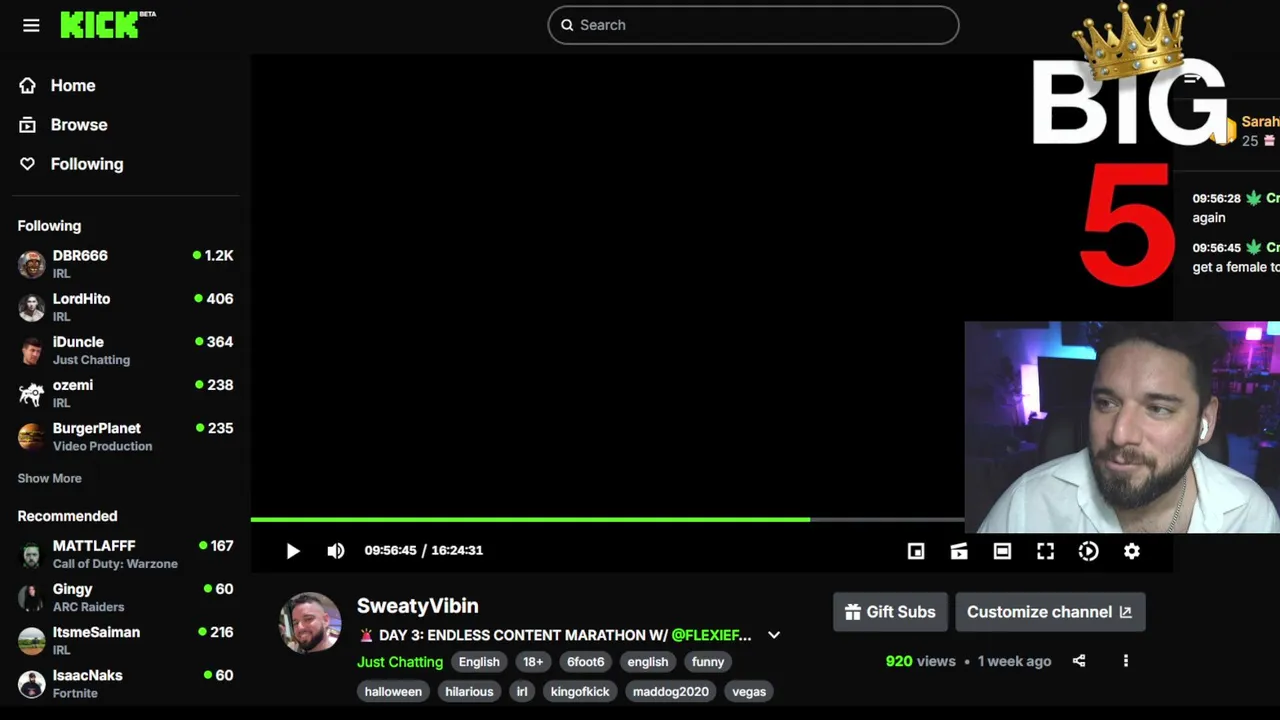
Task: Open Customize channel link
Action: click(1050, 612)
